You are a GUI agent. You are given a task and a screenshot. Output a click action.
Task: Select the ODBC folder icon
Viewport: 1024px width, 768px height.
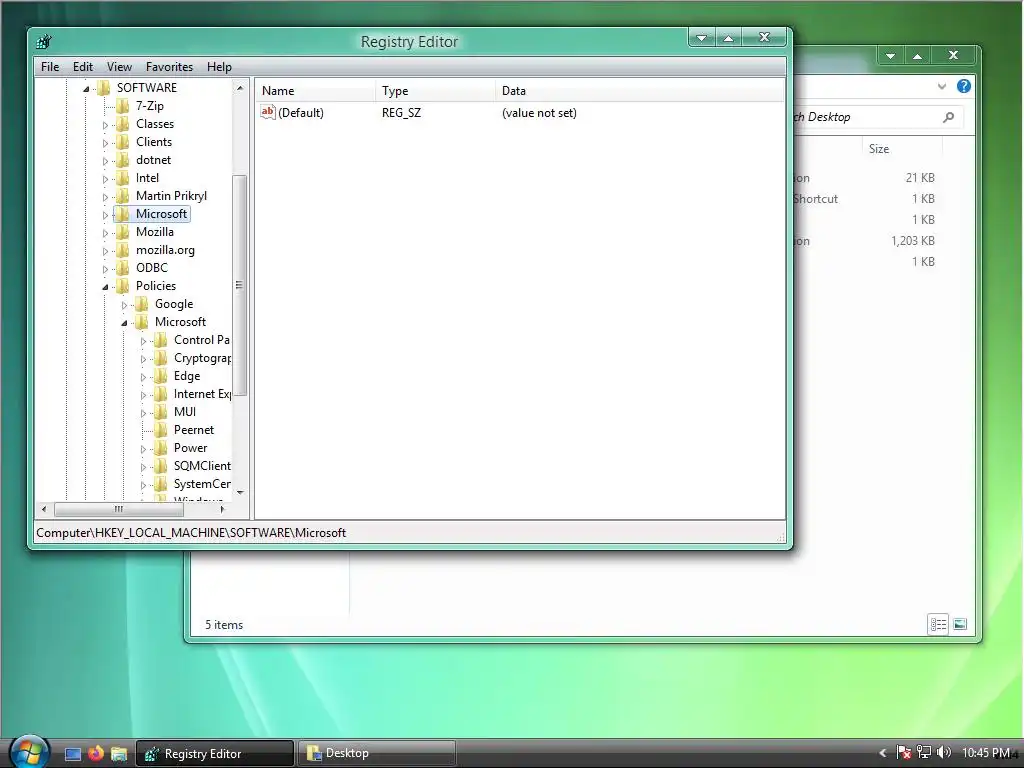point(122,268)
